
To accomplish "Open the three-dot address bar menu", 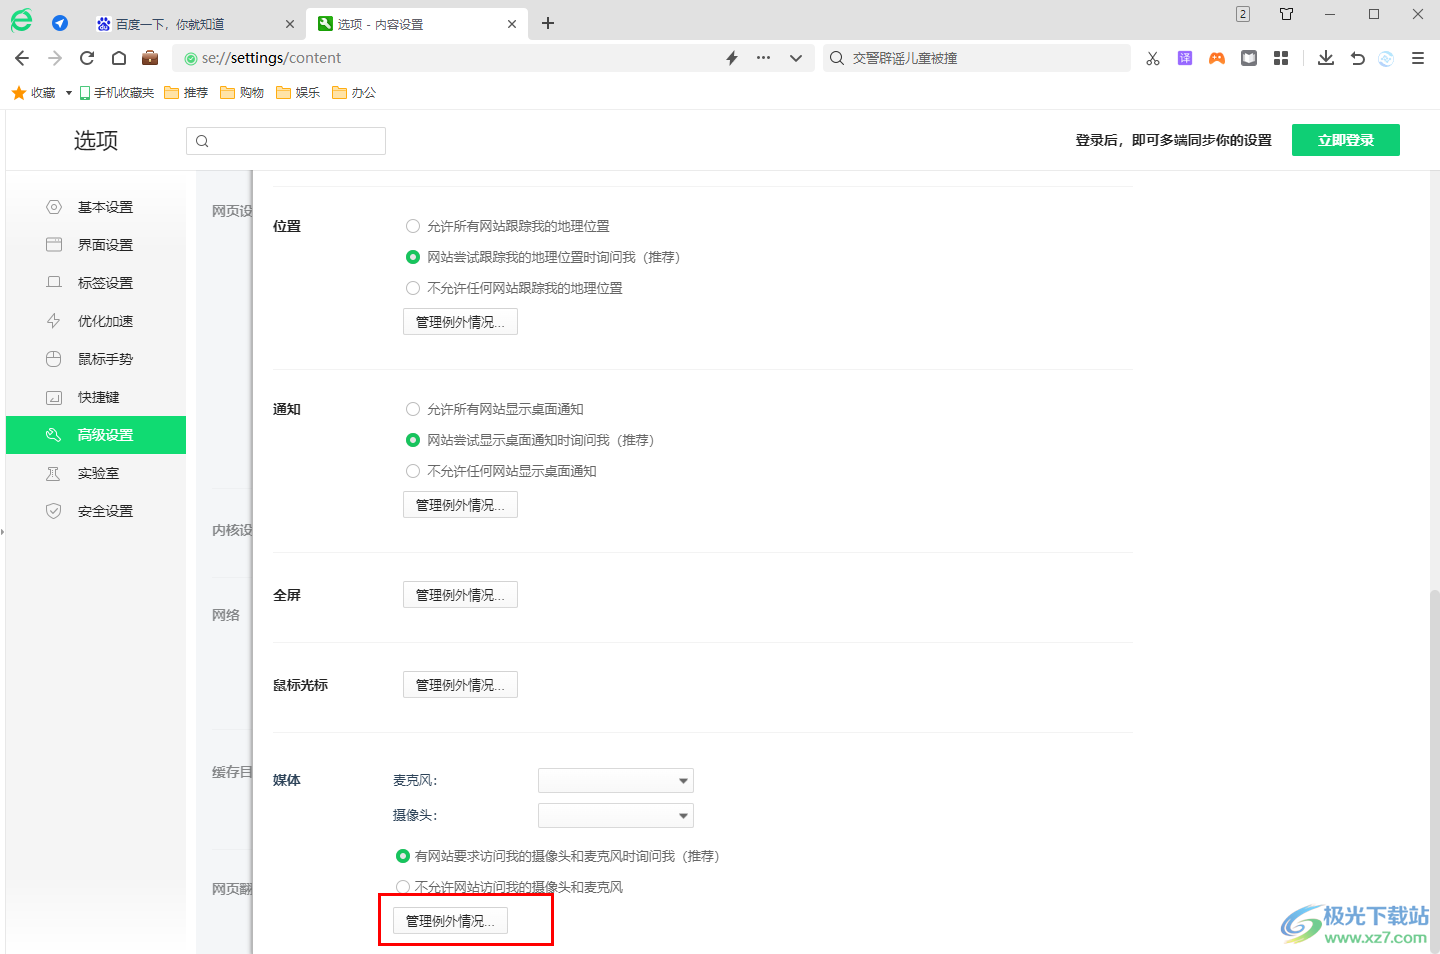I will (764, 58).
